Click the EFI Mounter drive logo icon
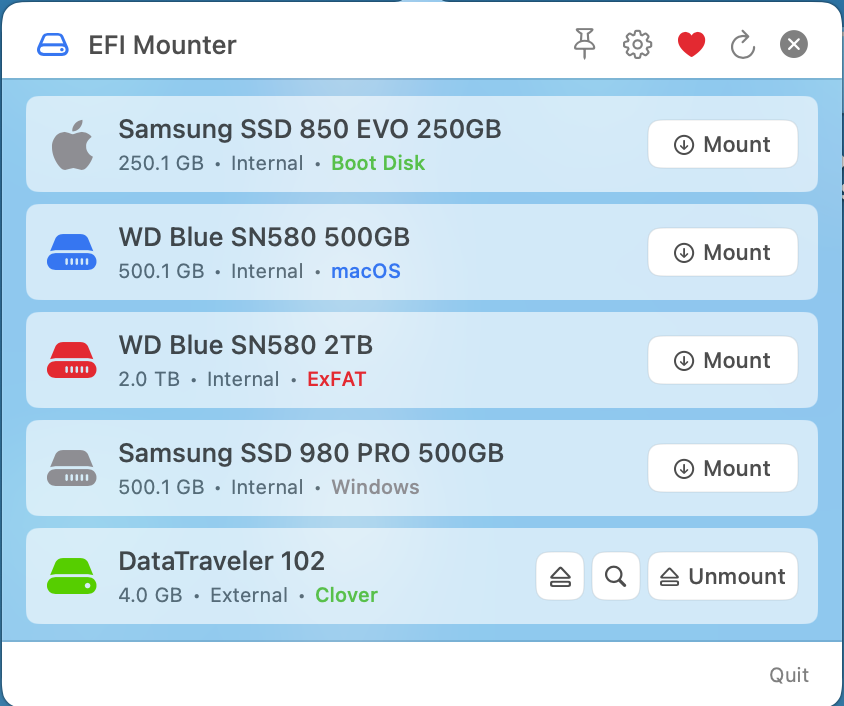The width and height of the screenshot is (844, 706). (52, 45)
